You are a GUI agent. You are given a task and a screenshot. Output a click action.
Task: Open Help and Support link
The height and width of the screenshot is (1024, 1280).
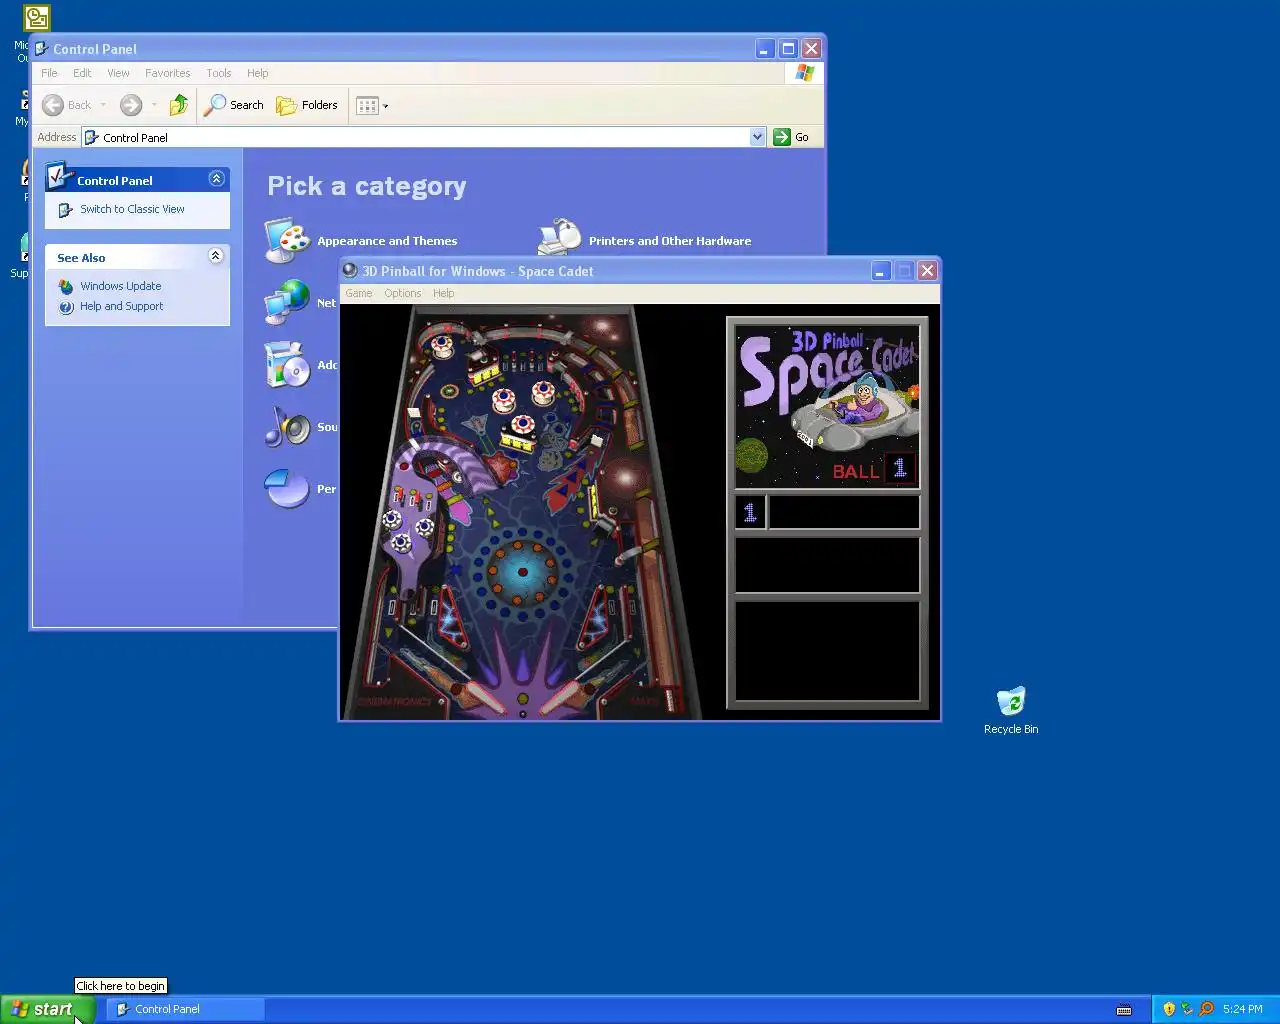[121, 306]
